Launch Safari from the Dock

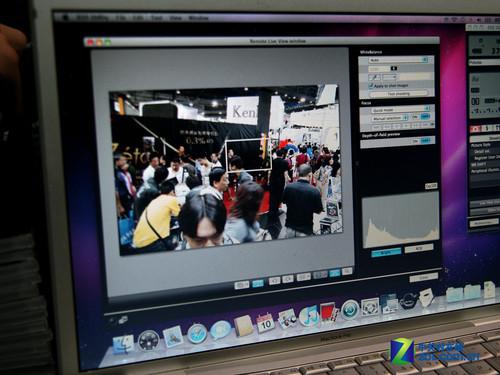(197, 334)
